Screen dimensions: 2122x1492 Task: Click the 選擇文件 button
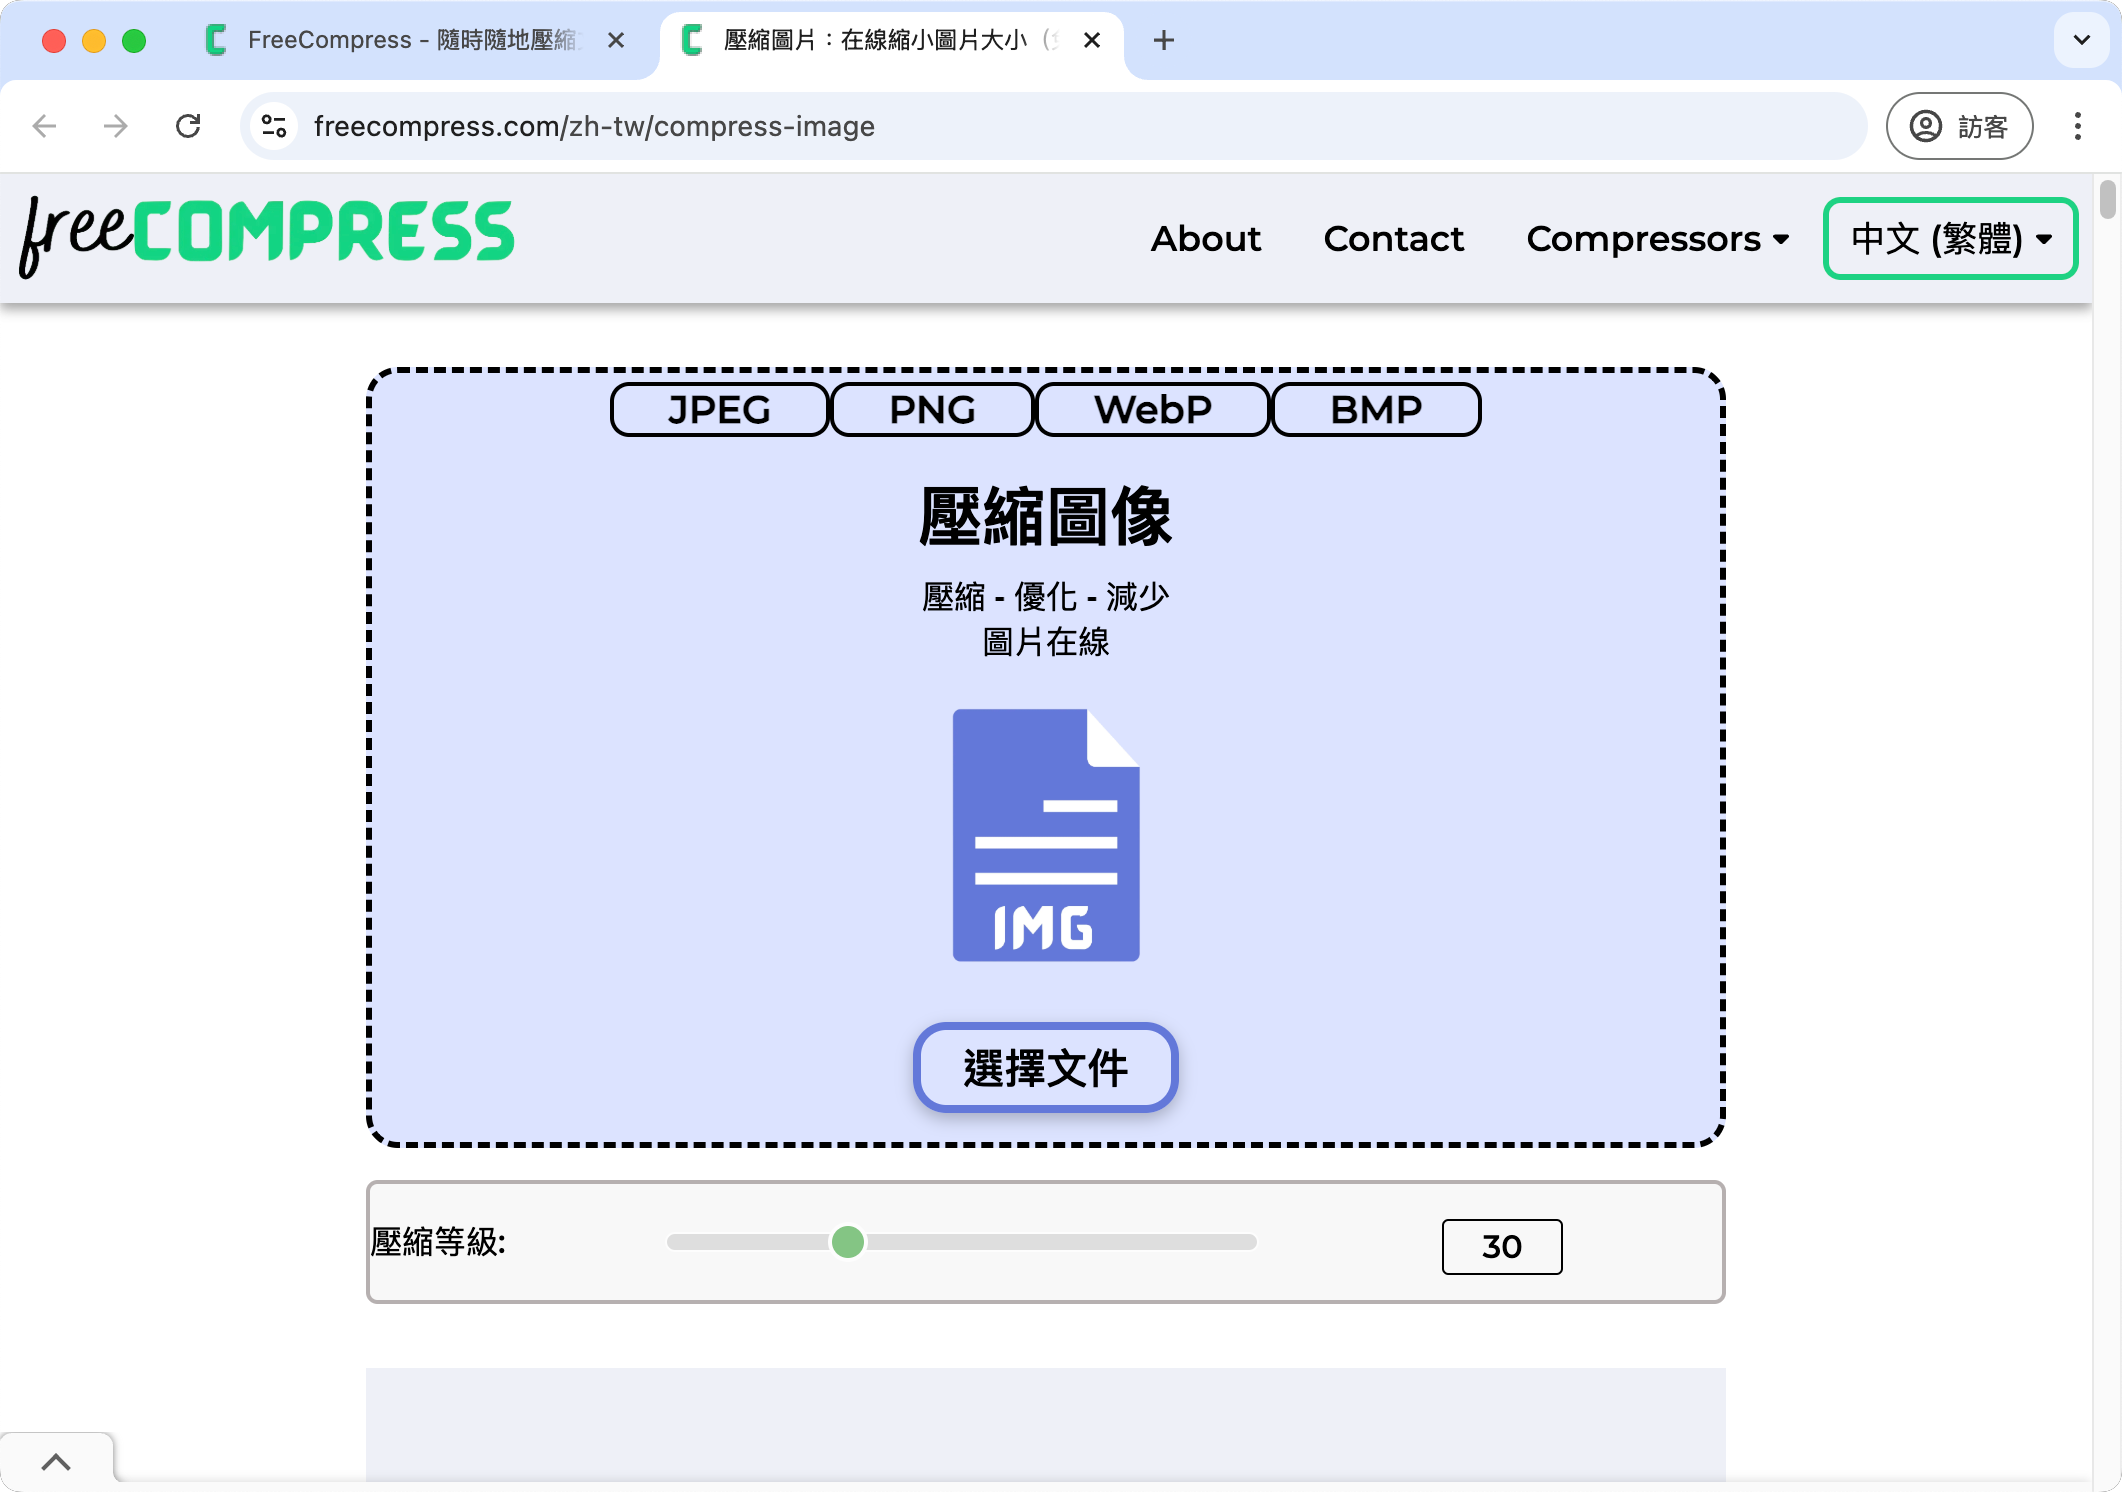1046,1067
